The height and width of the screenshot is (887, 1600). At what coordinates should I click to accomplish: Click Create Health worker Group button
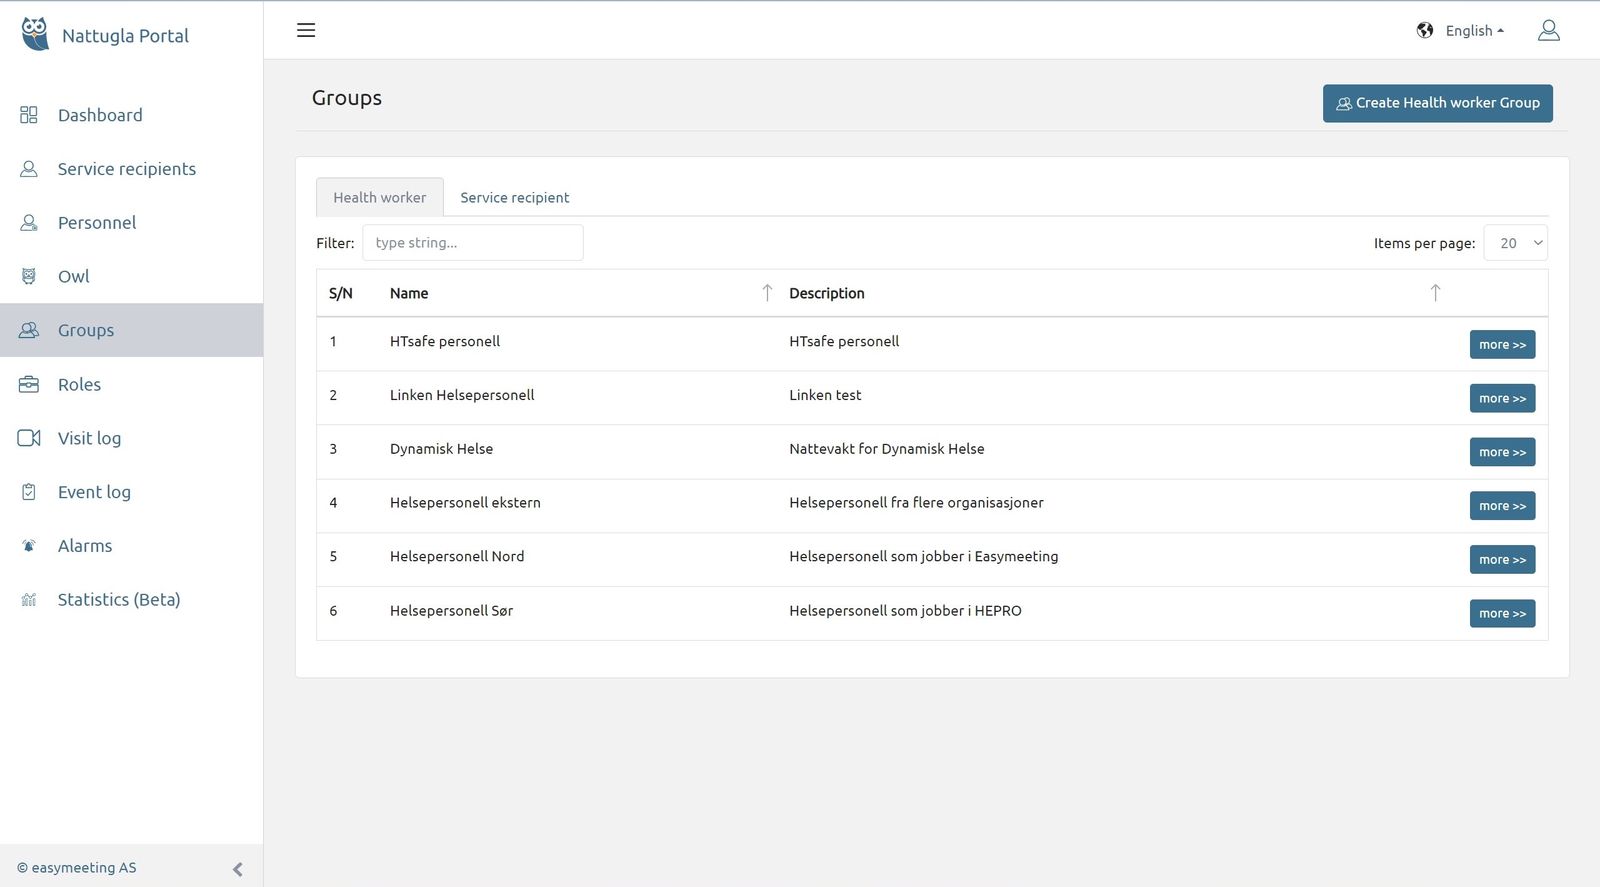tap(1437, 103)
